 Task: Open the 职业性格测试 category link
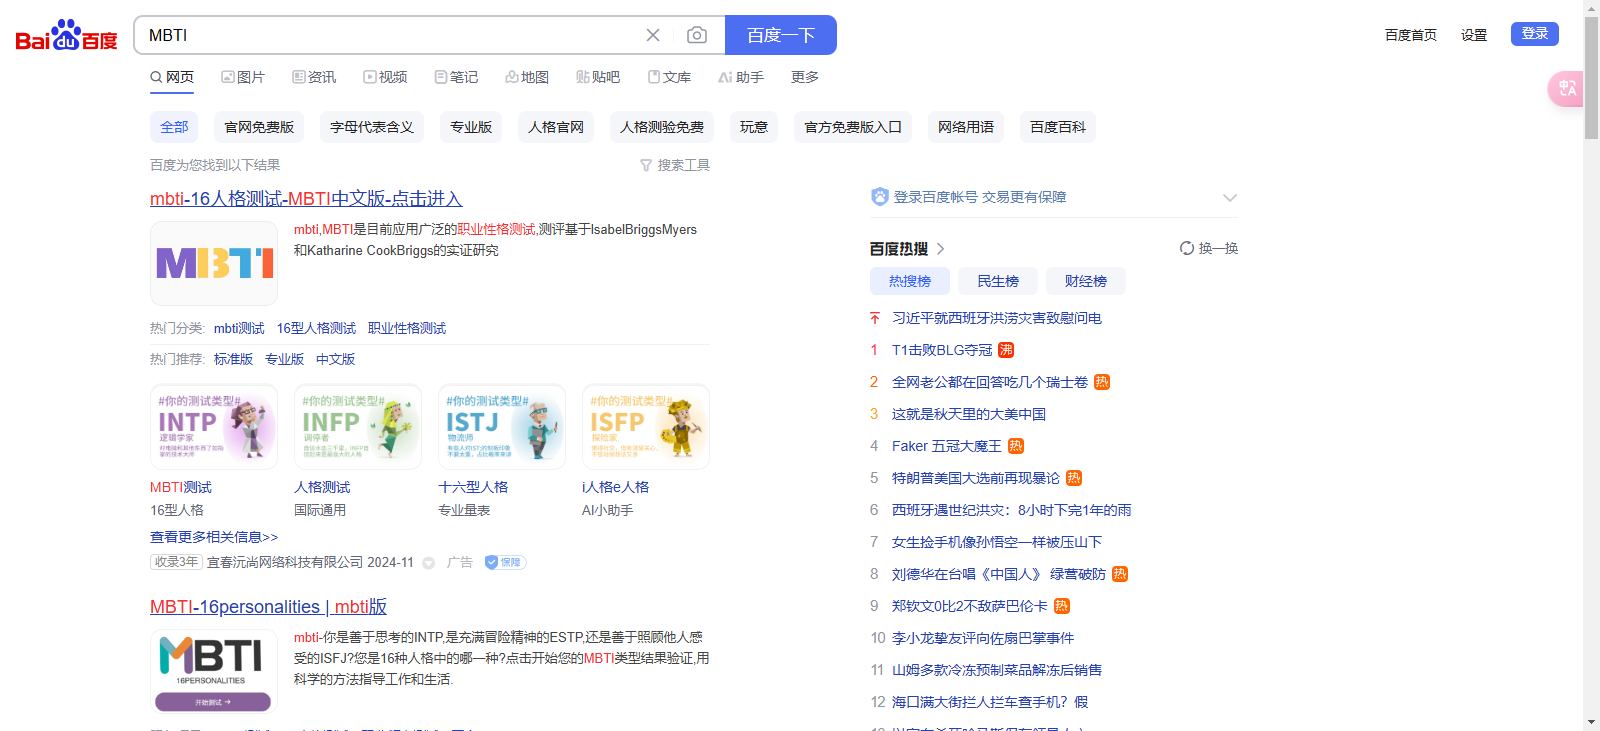(x=407, y=328)
